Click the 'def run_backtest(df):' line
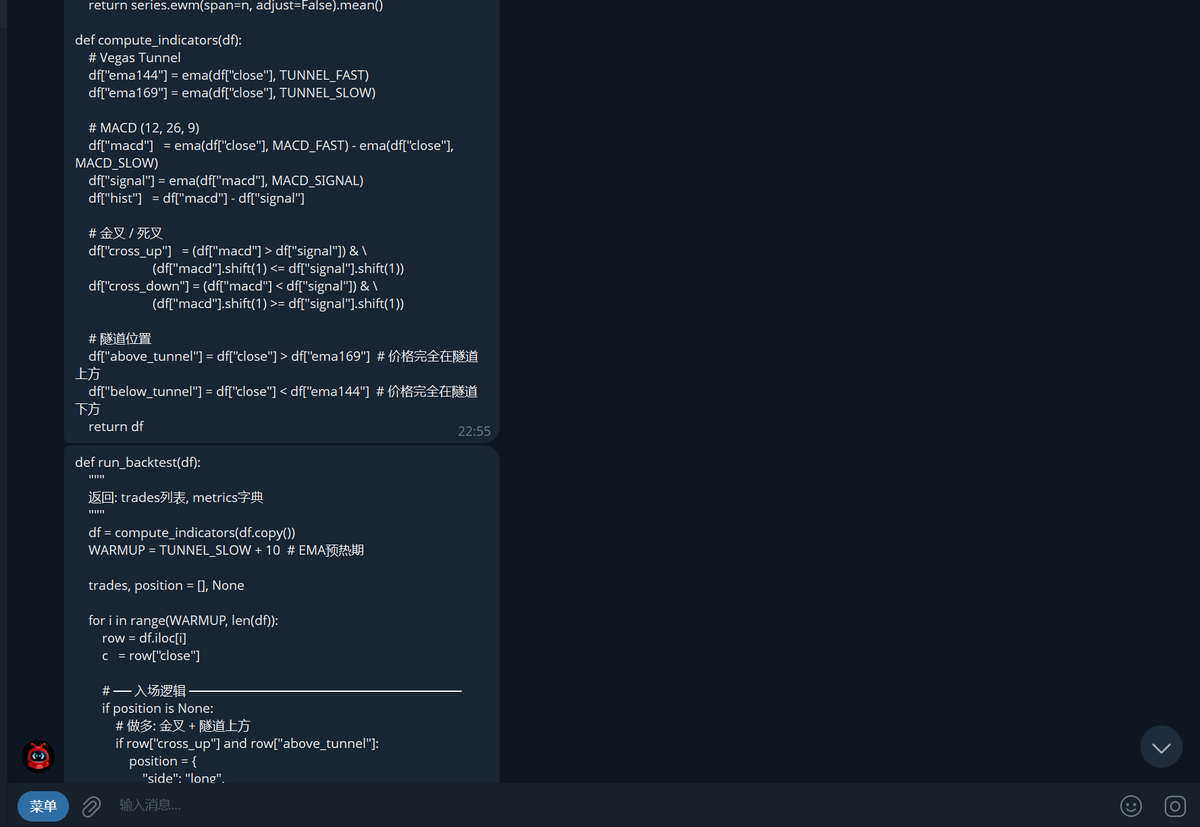 click(138, 462)
